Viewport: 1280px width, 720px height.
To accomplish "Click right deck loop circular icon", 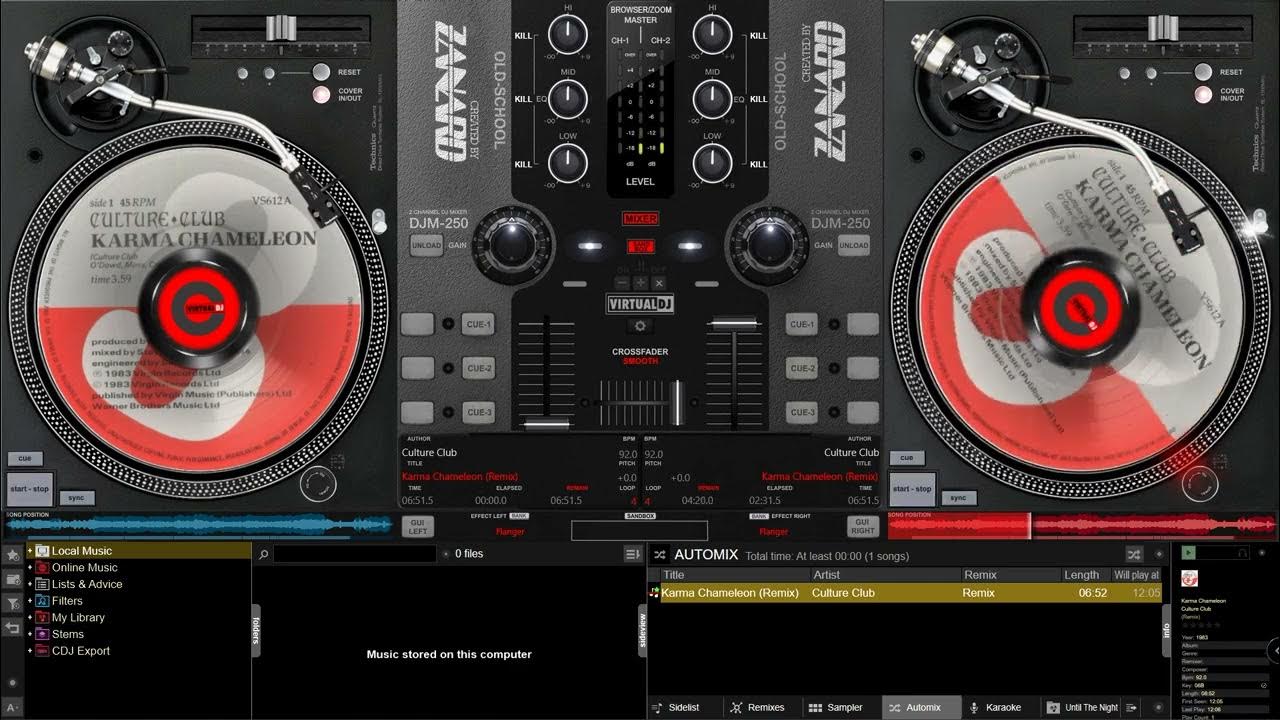I will click(x=1200, y=484).
